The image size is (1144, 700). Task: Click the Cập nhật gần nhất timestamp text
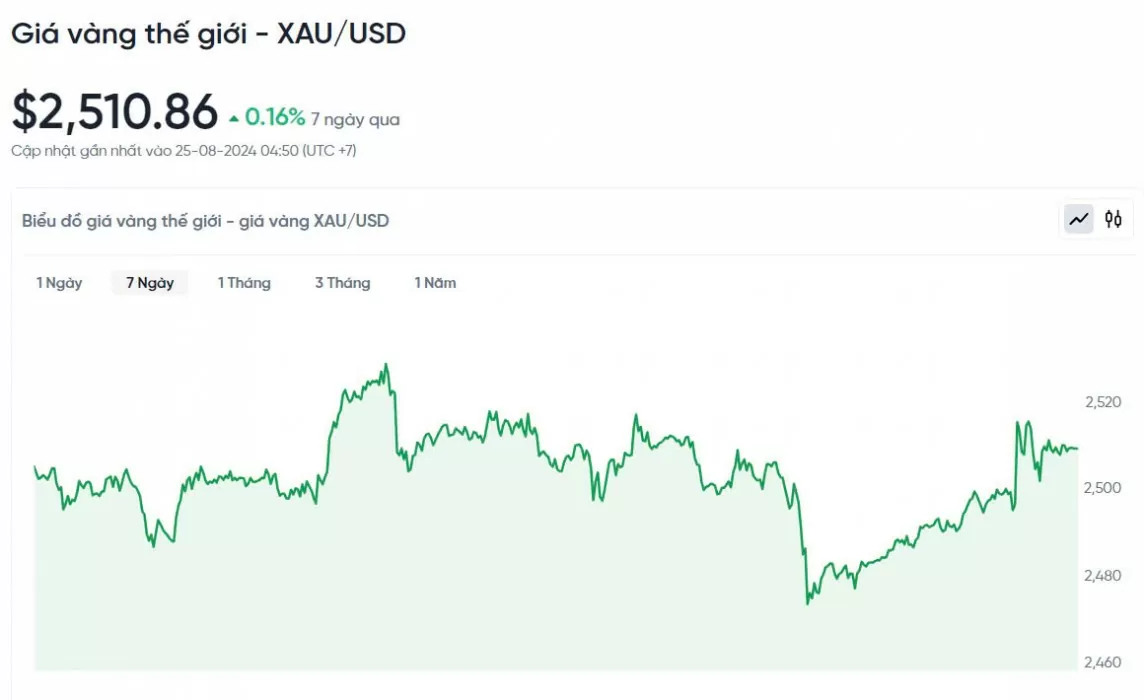[184, 151]
